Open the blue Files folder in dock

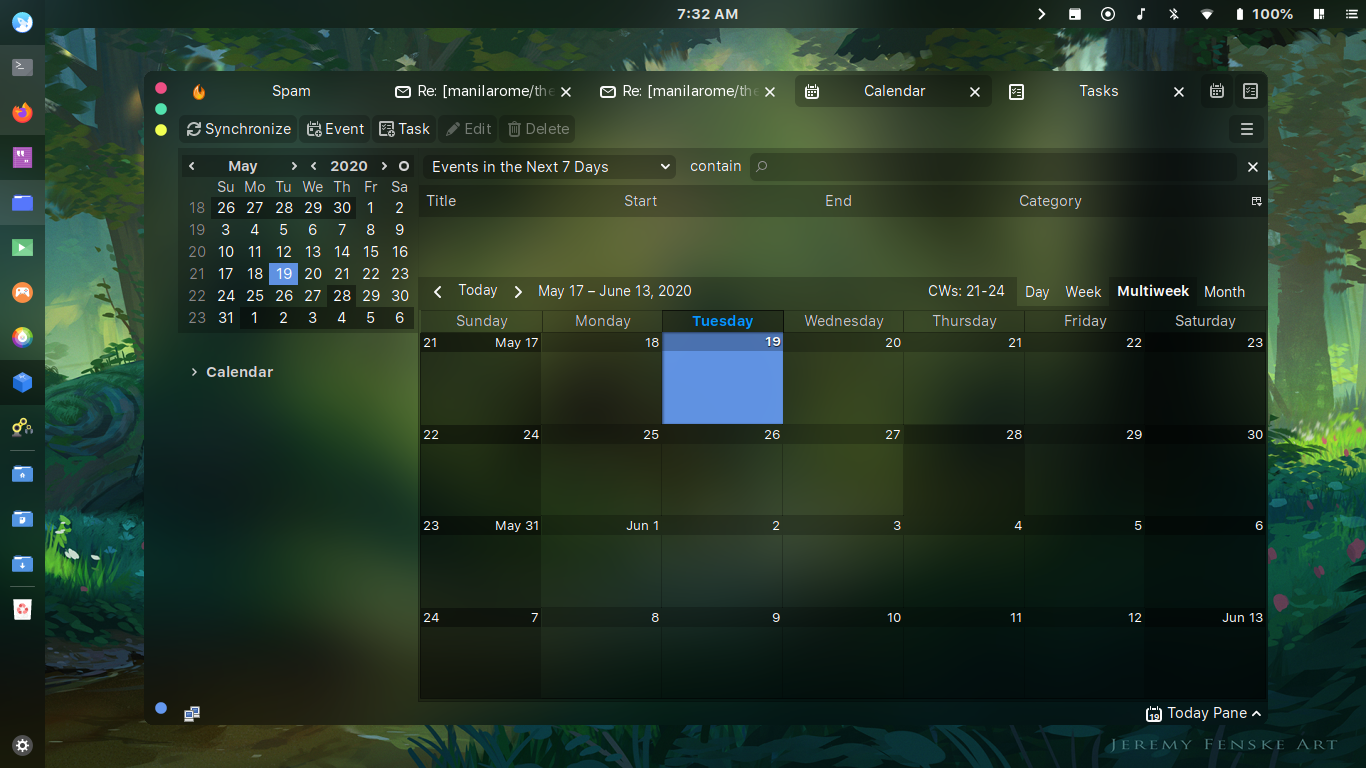click(x=22, y=202)
